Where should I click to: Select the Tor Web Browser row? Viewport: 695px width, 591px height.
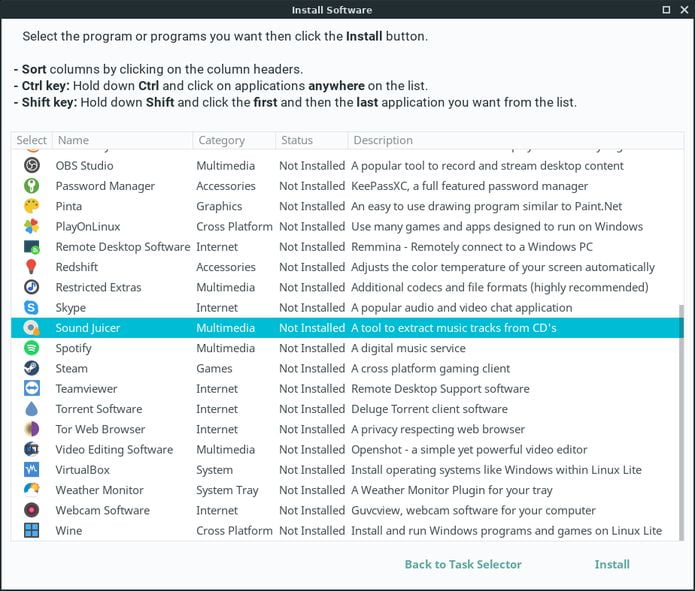pyautogui.click(x=347, y=429)
